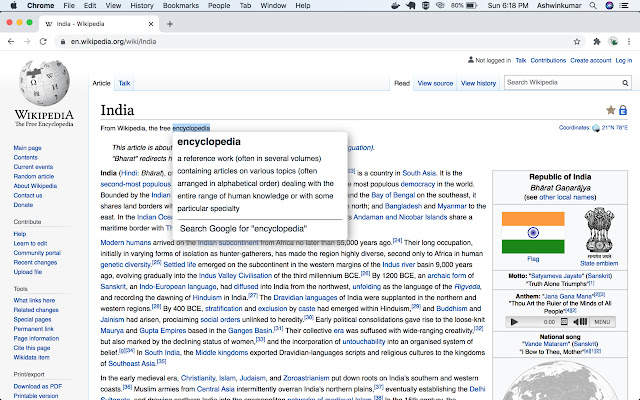Click the volume icon in anthem player

(x=583, y=322)
